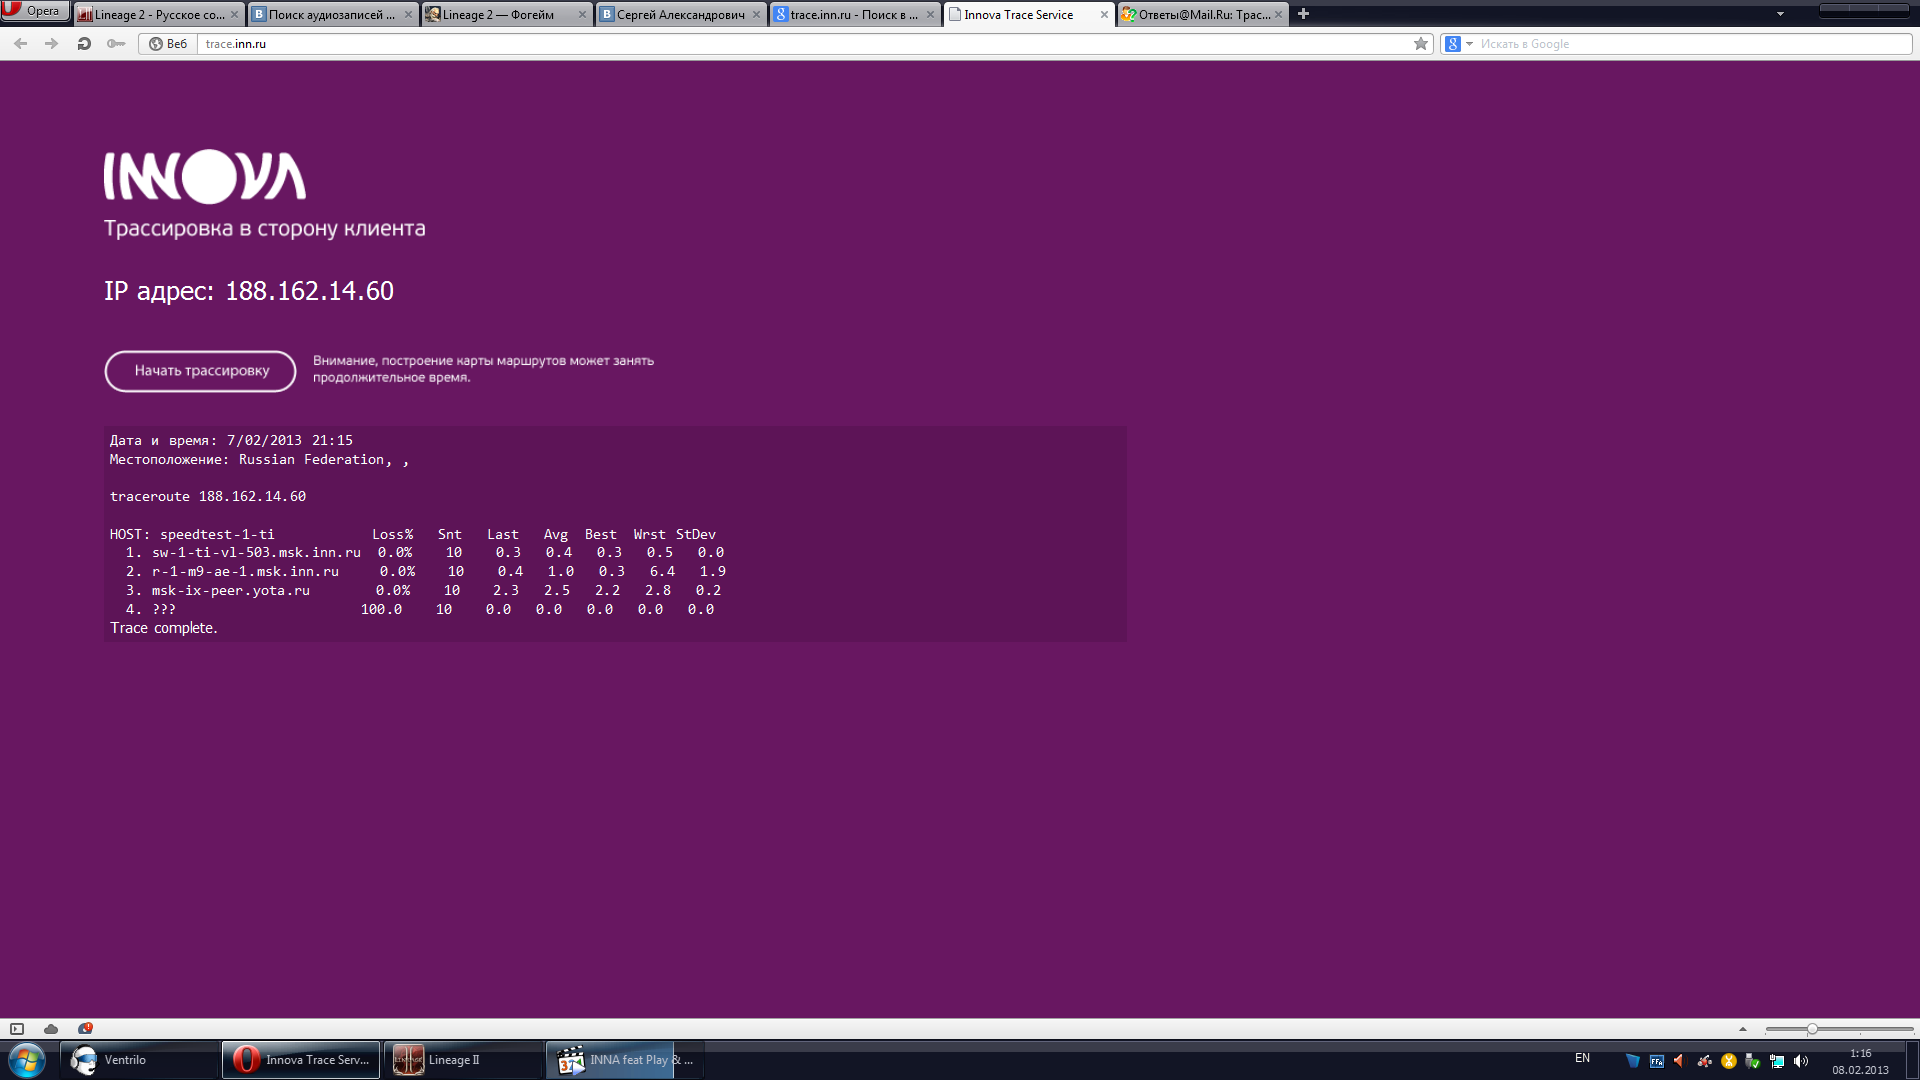Open Innova Trace Serv... Opera taskbar button
Screen dimensions: 1920x1080
(x=301, y=1060)
